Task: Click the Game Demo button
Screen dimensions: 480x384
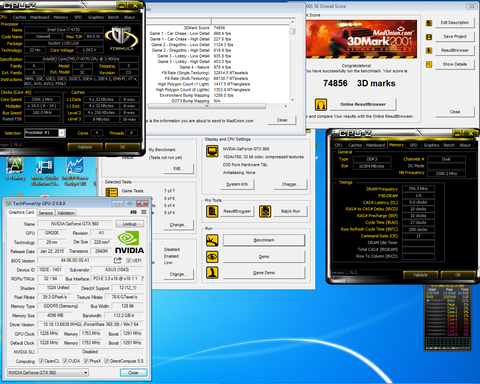Action: [x=264, y=273]
